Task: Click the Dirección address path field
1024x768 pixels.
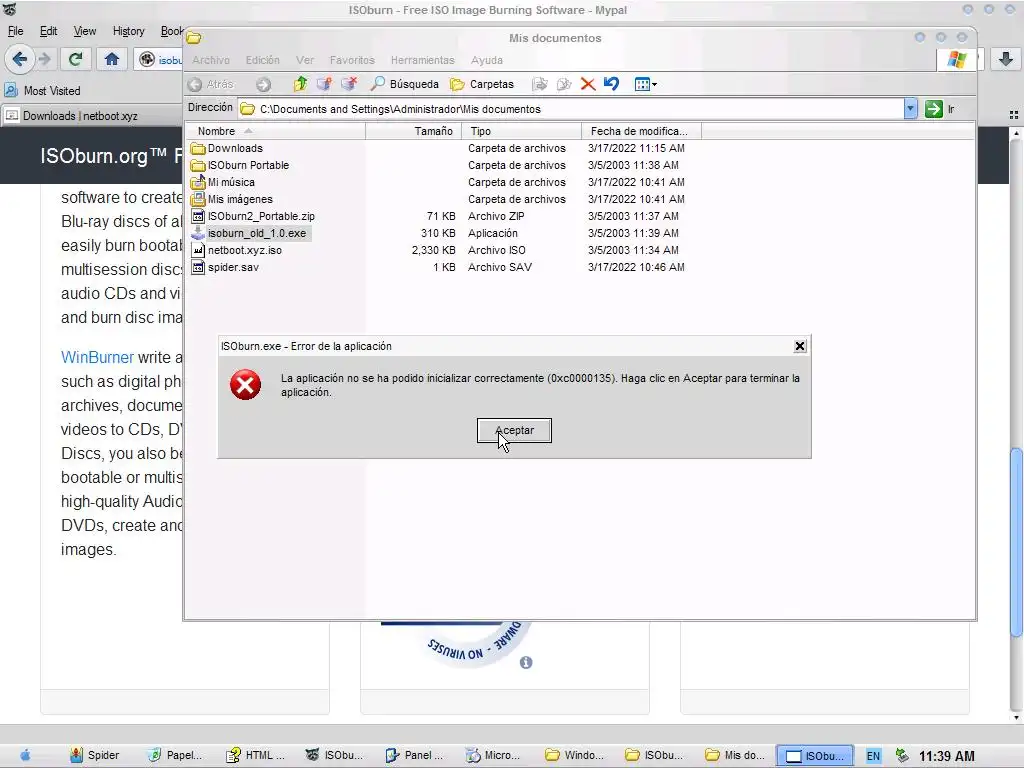Action: (571, 109)
